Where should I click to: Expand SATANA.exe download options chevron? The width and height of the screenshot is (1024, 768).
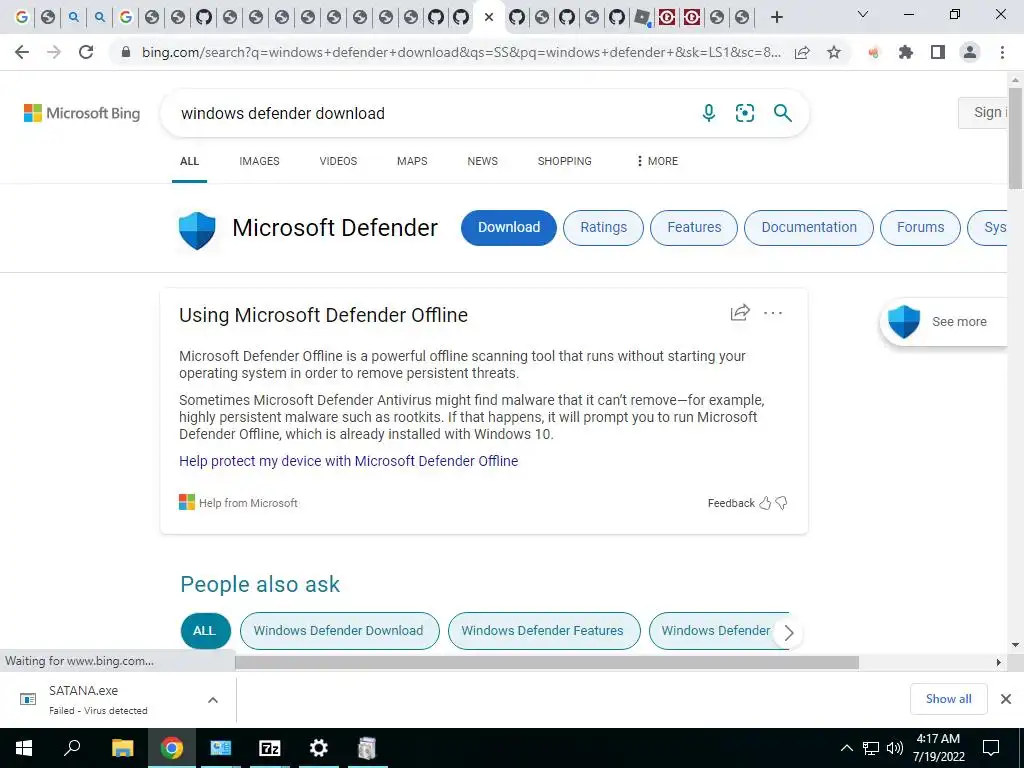pyautogui.click(x=213, y=699)
